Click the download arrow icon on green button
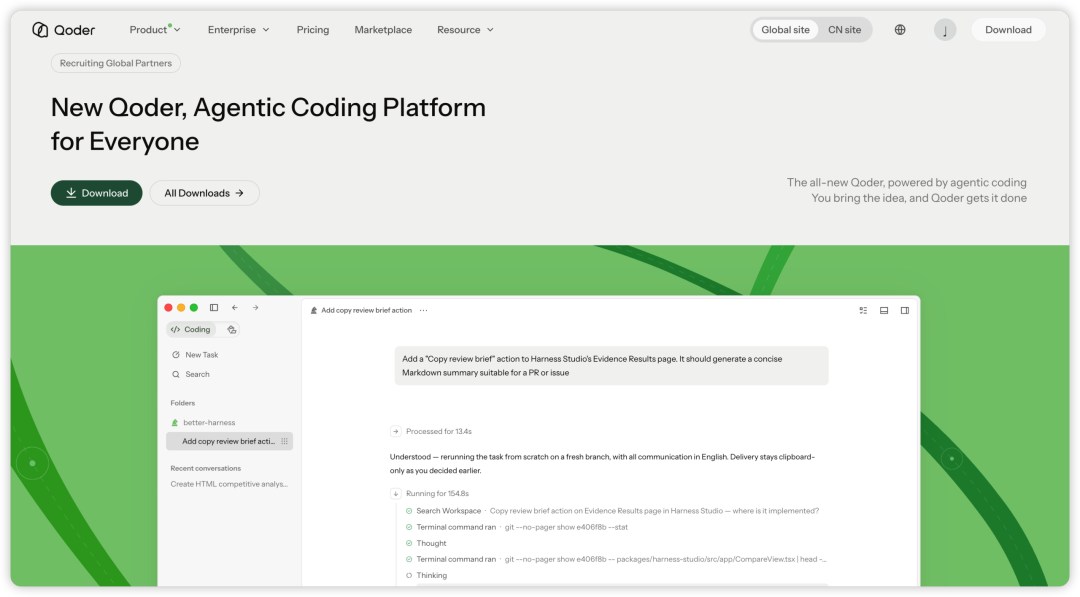Image resolution: width=1080 pixels, height=597 pixels. [x=71, y=193]
